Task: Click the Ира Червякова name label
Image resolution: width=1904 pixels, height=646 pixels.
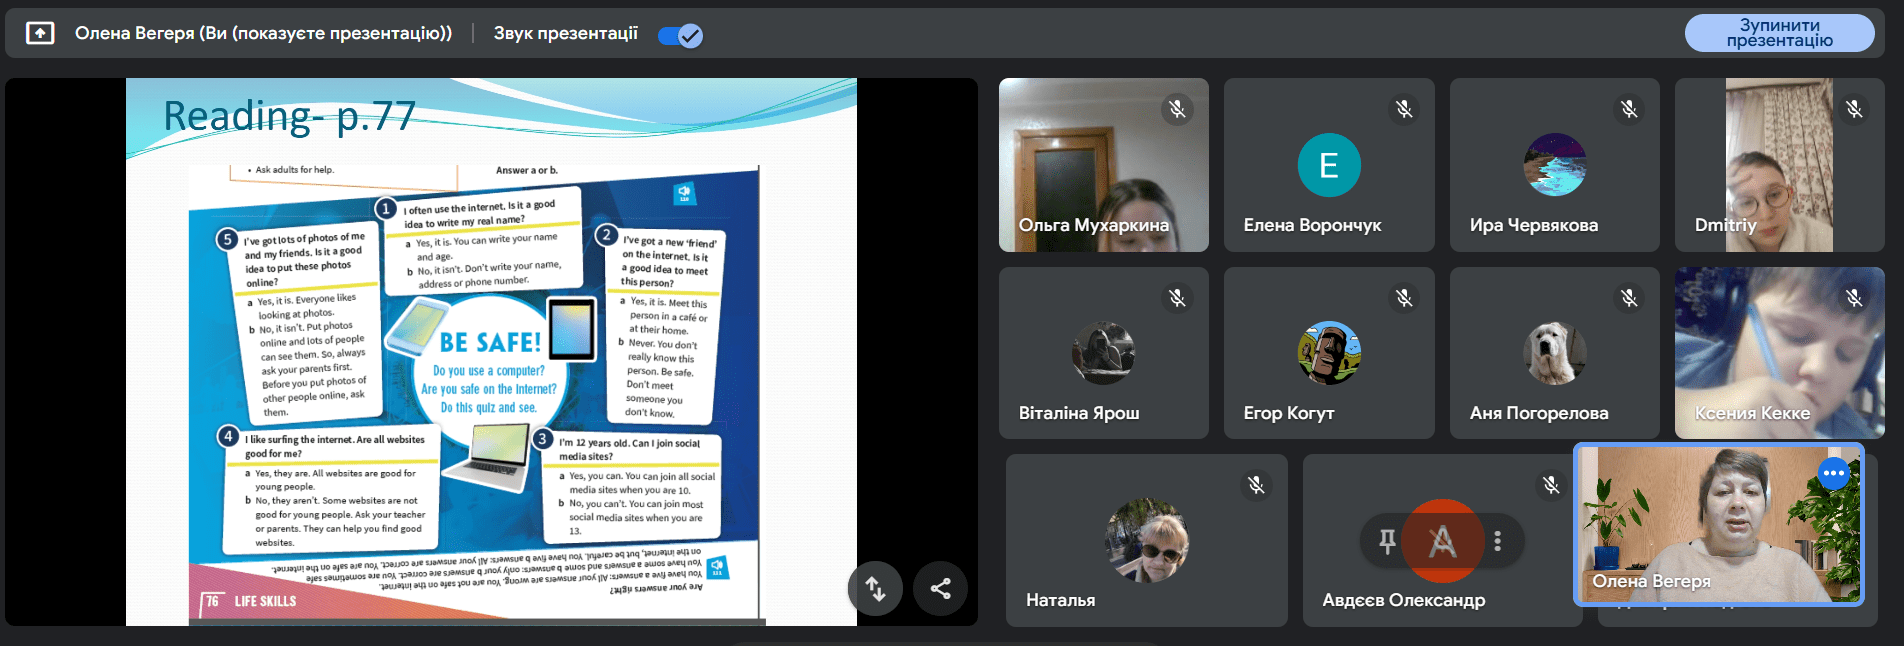Action: (1534, 225)
